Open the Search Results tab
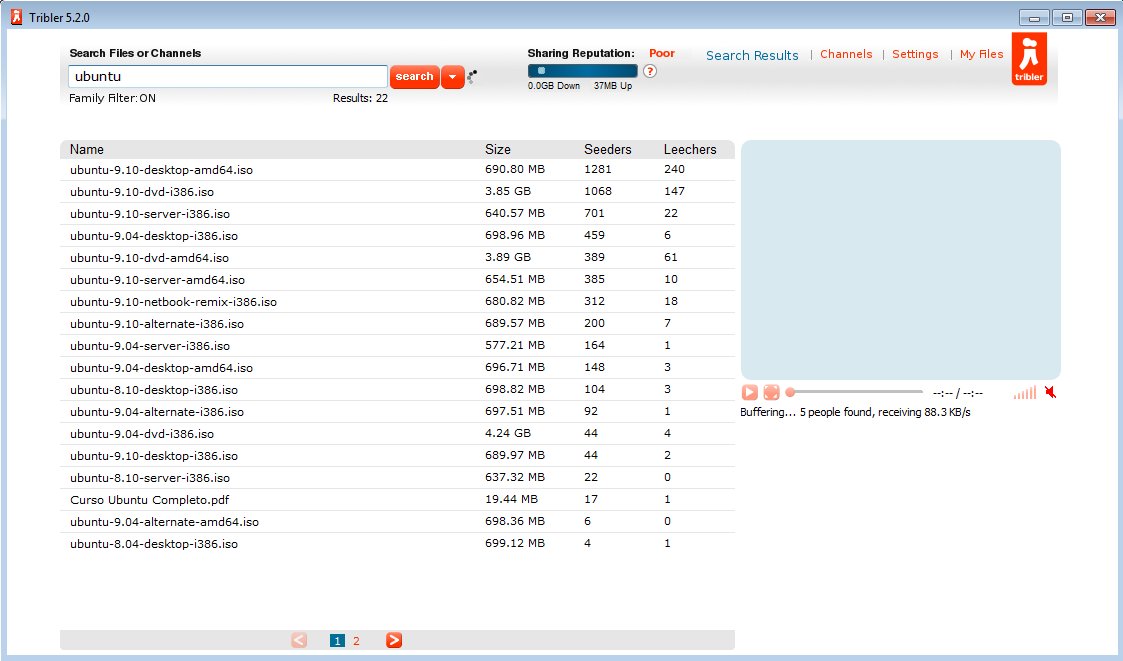 coord(752,55)
